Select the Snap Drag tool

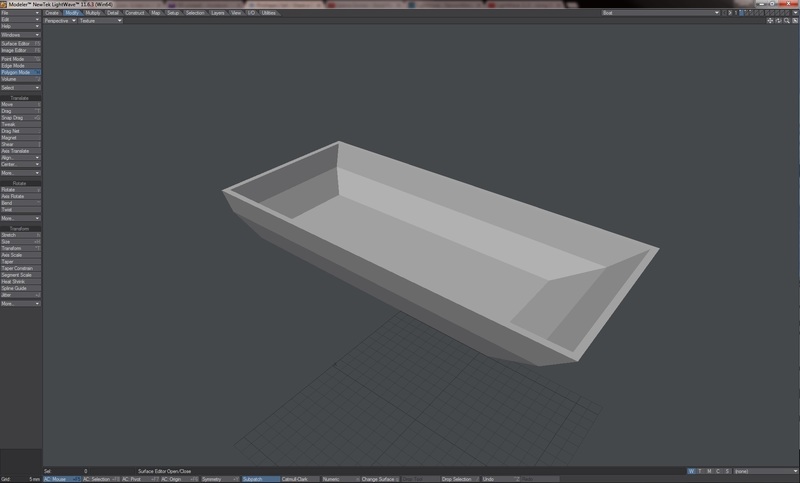coord(20,117)
